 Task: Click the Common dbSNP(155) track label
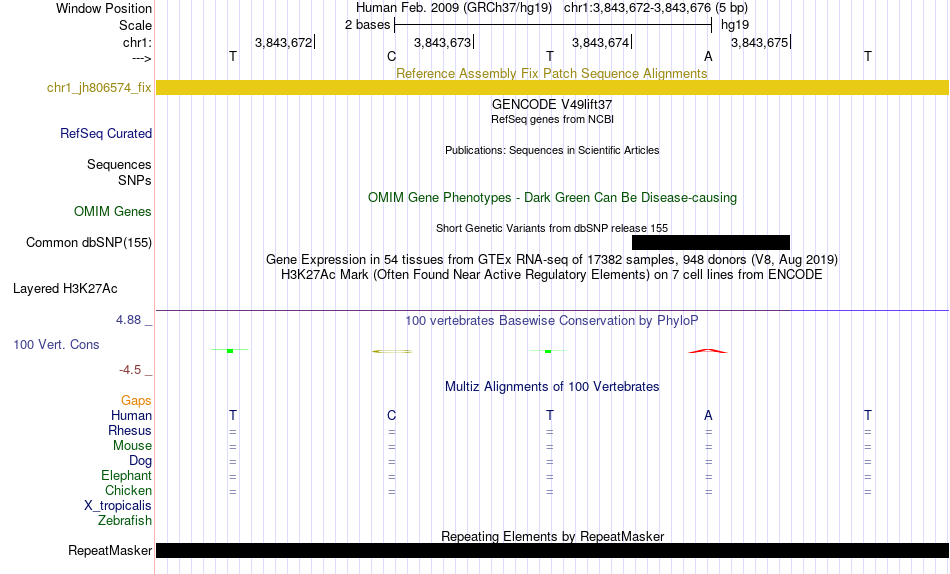tap(88, 242)
